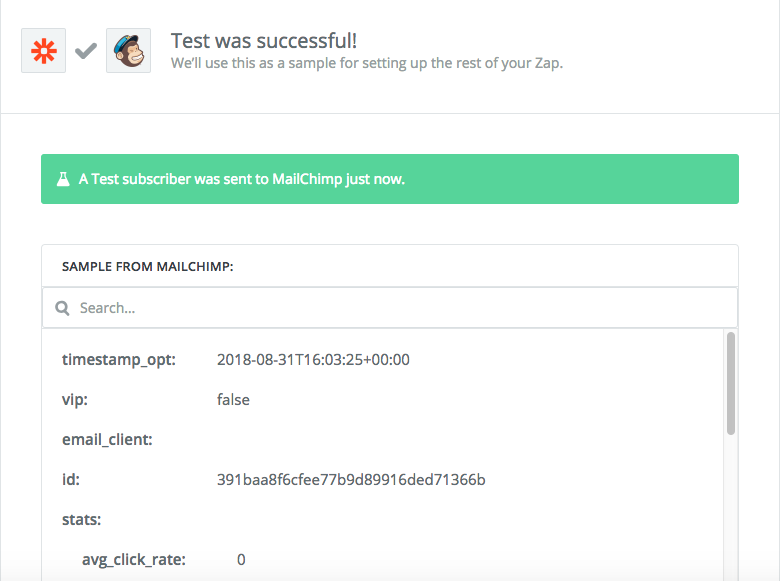Focus the Search... input field
Image resolution: width=780 pixels, height=581 pixels.
[x=400, y=308]
